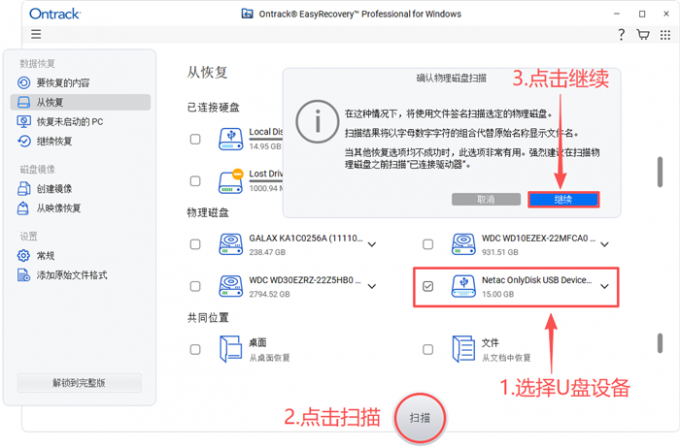This screenshot has height=447, width=680.
Task: Click the Netac OnlyDisk USB Device name
Action: 536,280
